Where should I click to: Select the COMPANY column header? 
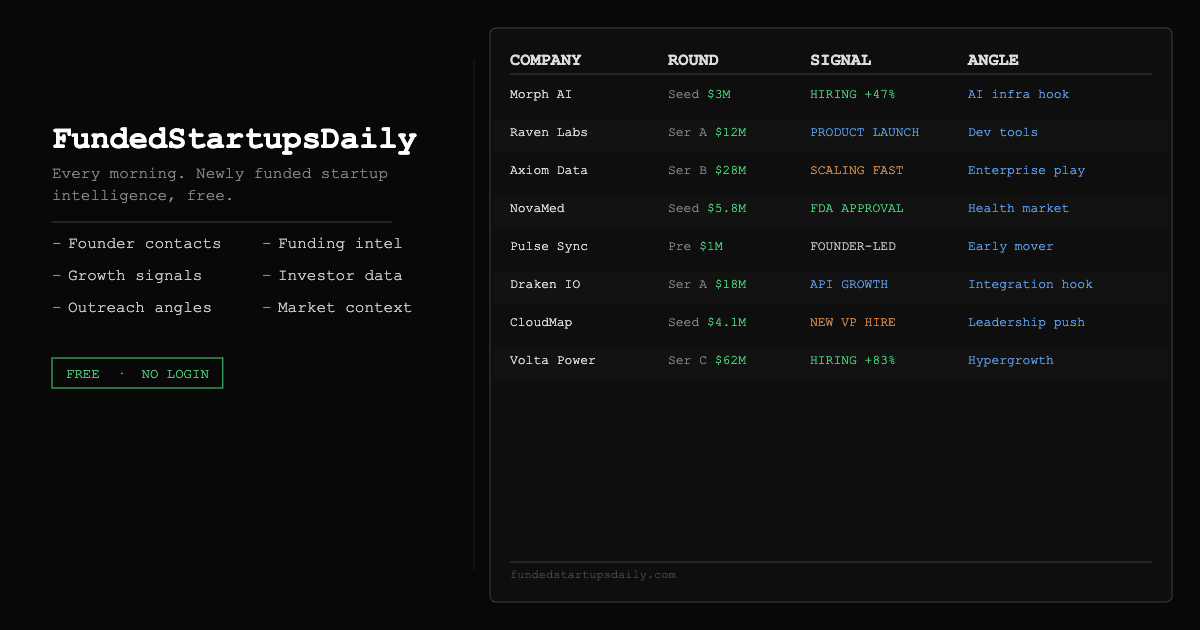pyautogui.click(x=545, y=60)
